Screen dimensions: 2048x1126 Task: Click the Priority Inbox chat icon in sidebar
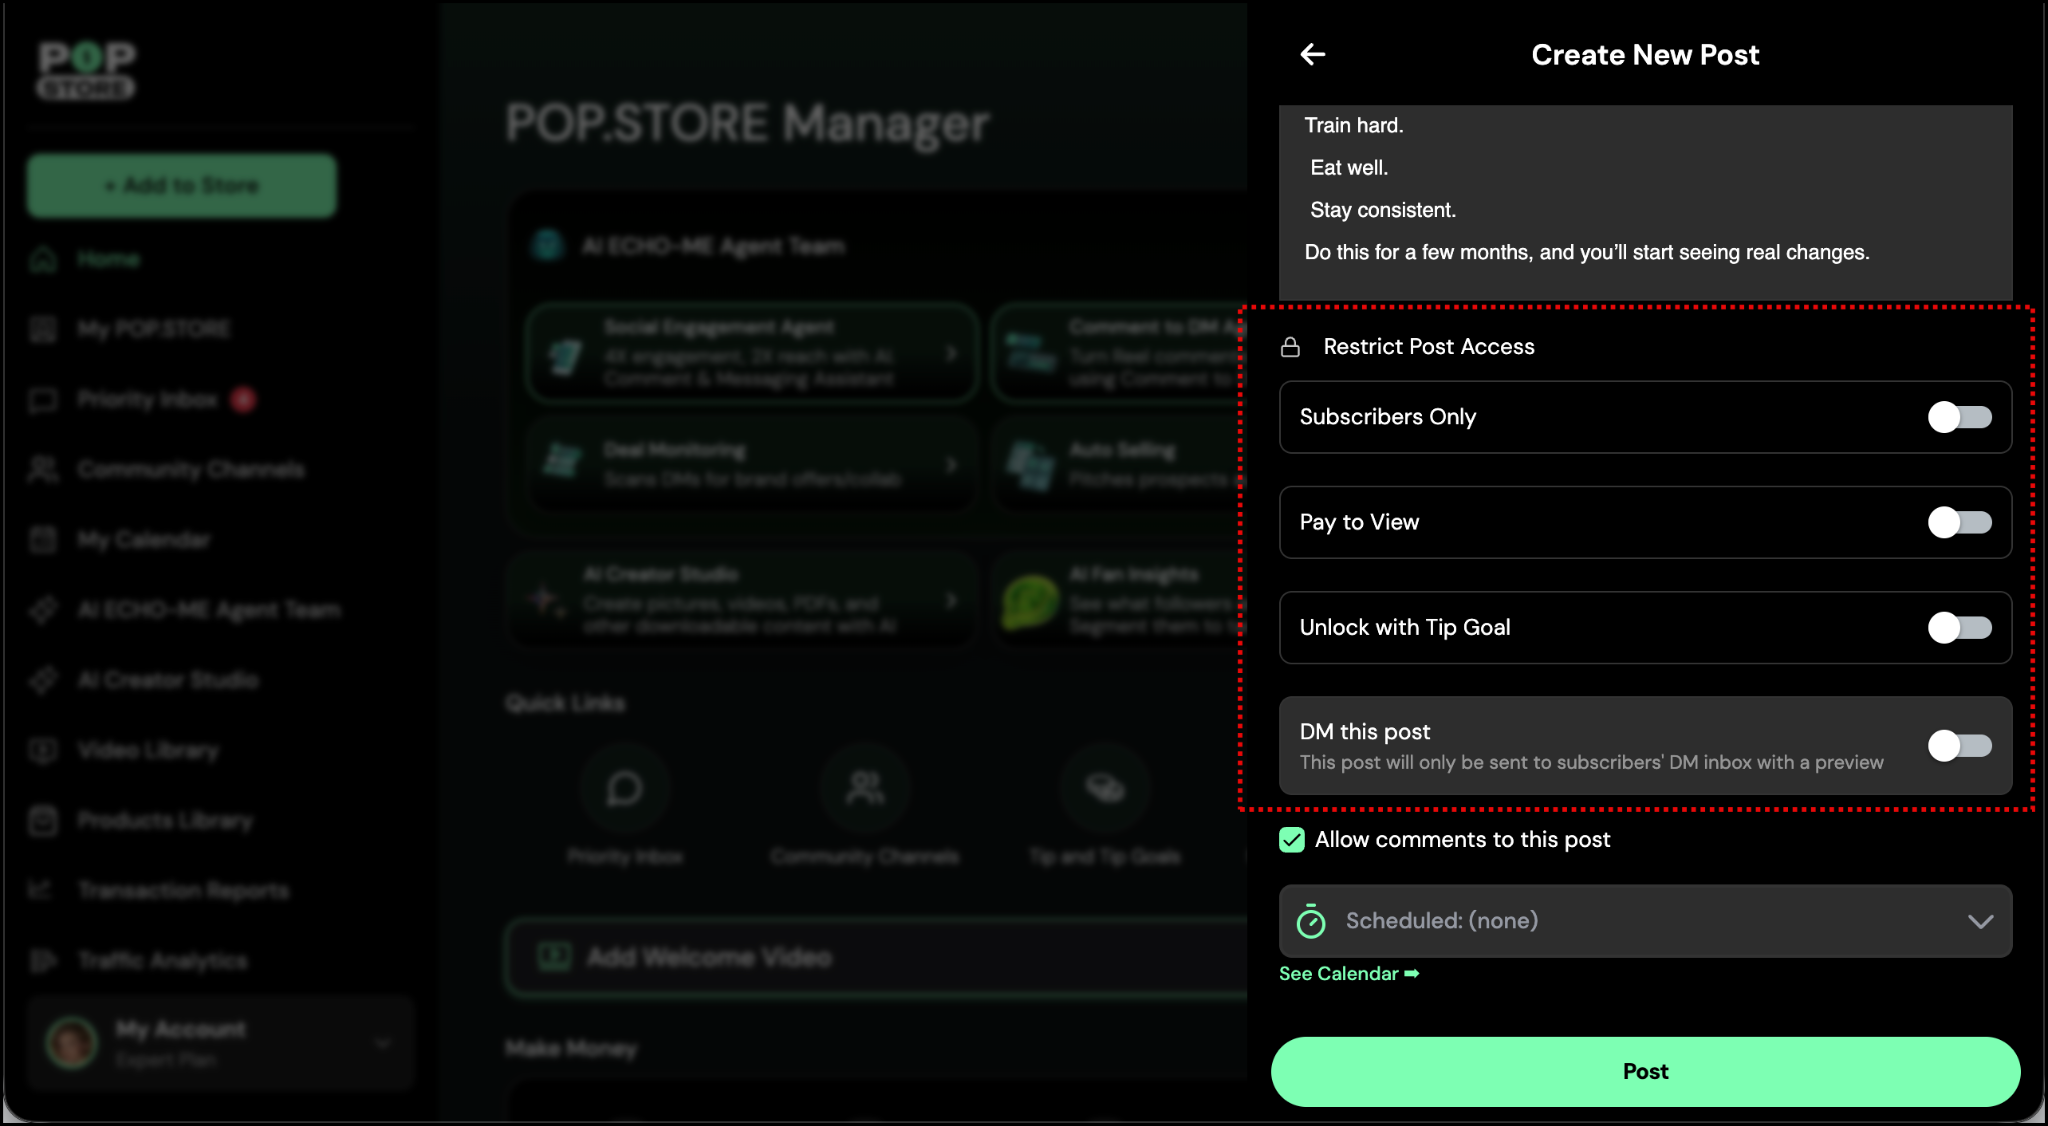43,400
